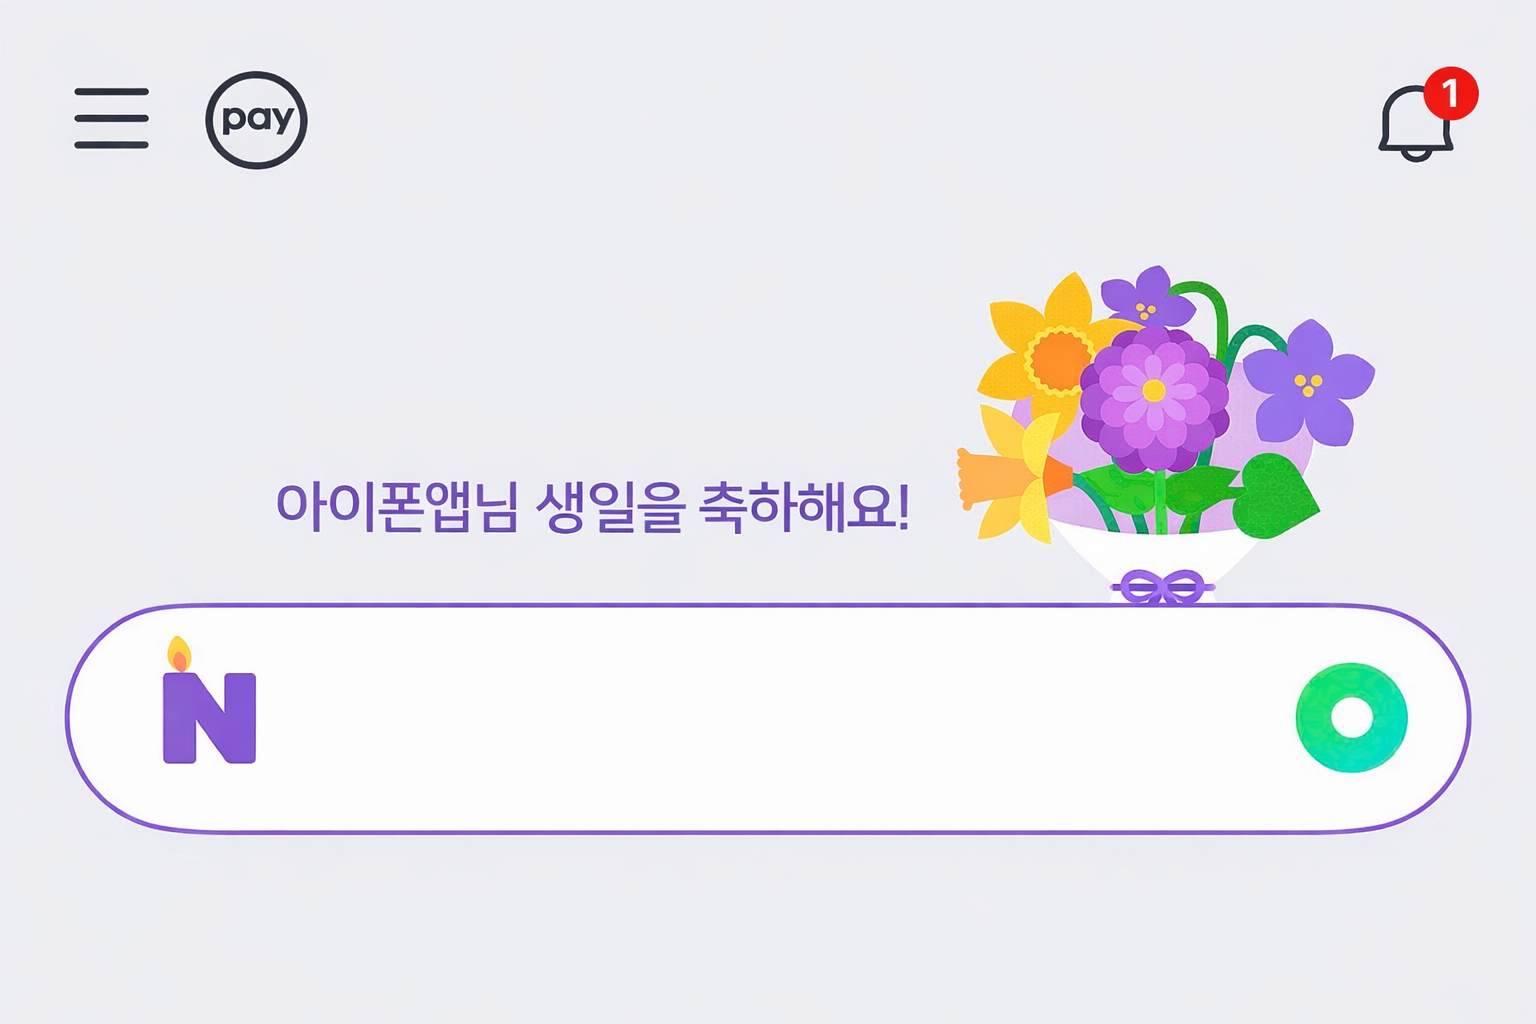Click the red notification badge showing 1
Viewport: 1536px width, 1024px height.
tap(1450, 94)
